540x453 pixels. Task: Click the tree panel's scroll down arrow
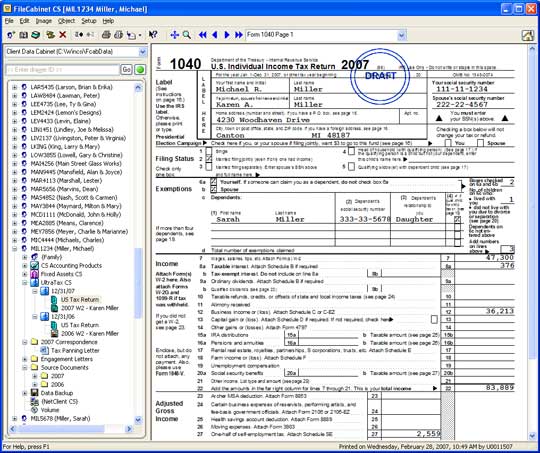tap(138, 420)
